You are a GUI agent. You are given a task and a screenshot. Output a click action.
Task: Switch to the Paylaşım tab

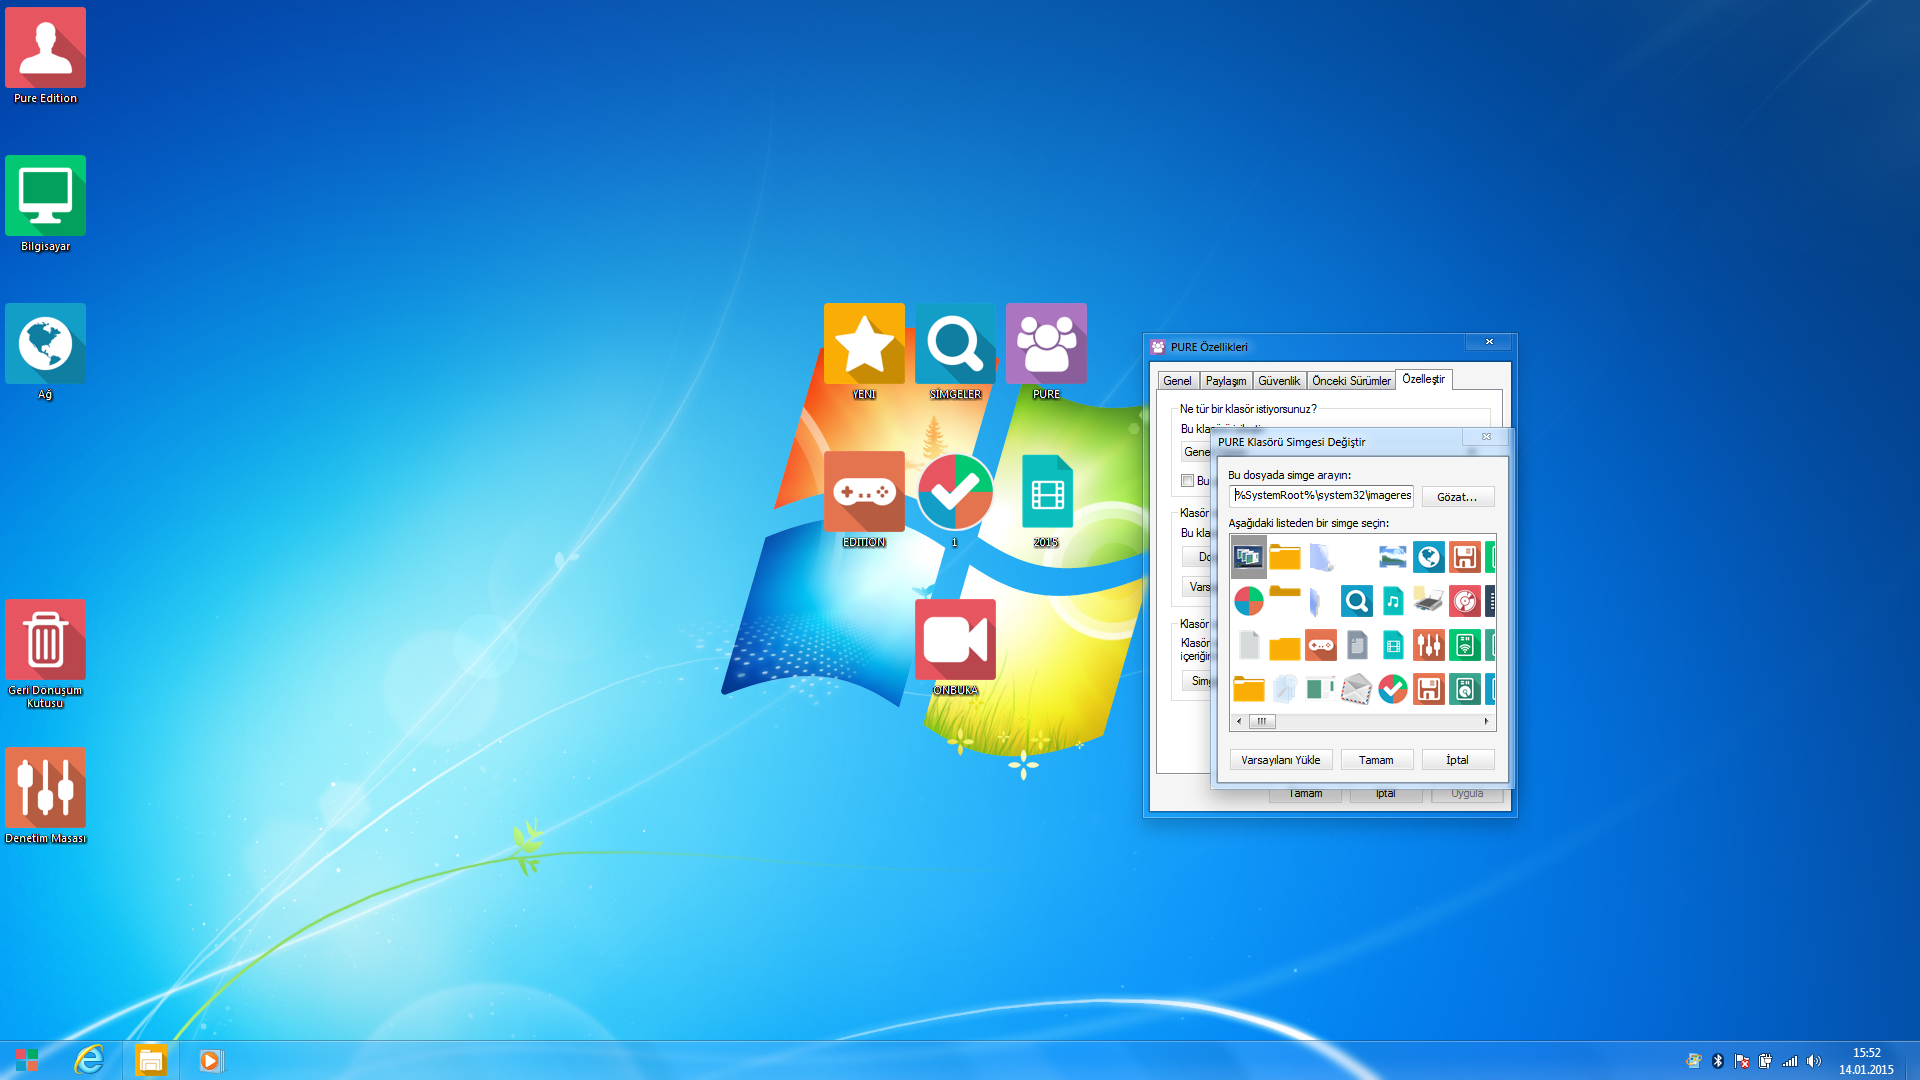(1226, 381)
